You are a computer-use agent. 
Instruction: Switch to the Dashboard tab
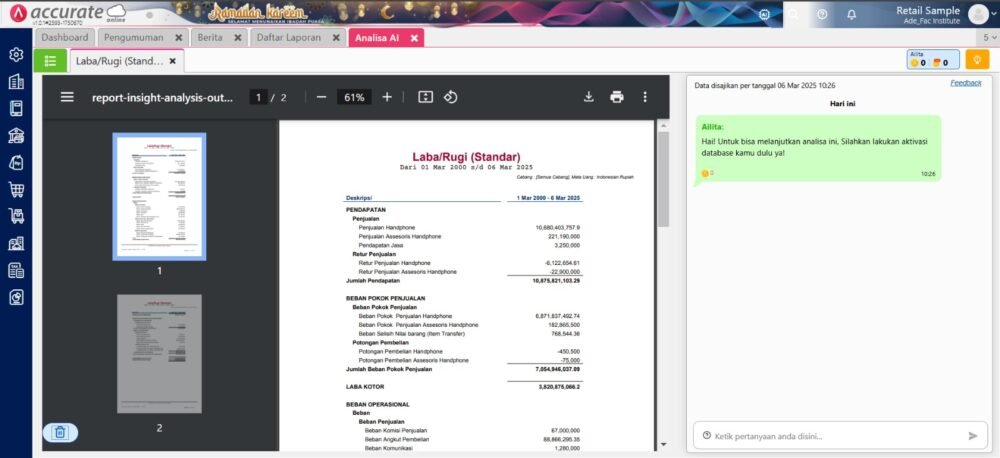pos(65,37)
